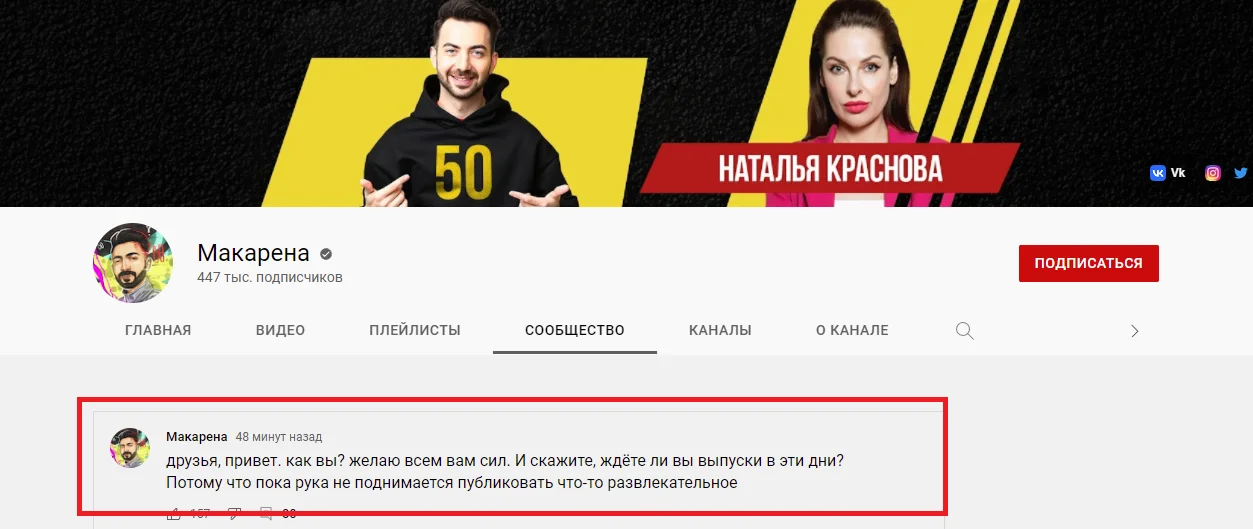The width and height of the screenshot is (1253, 529).
Task: Switch to the ГЛАВНАЯ tab
Action: 158,330
